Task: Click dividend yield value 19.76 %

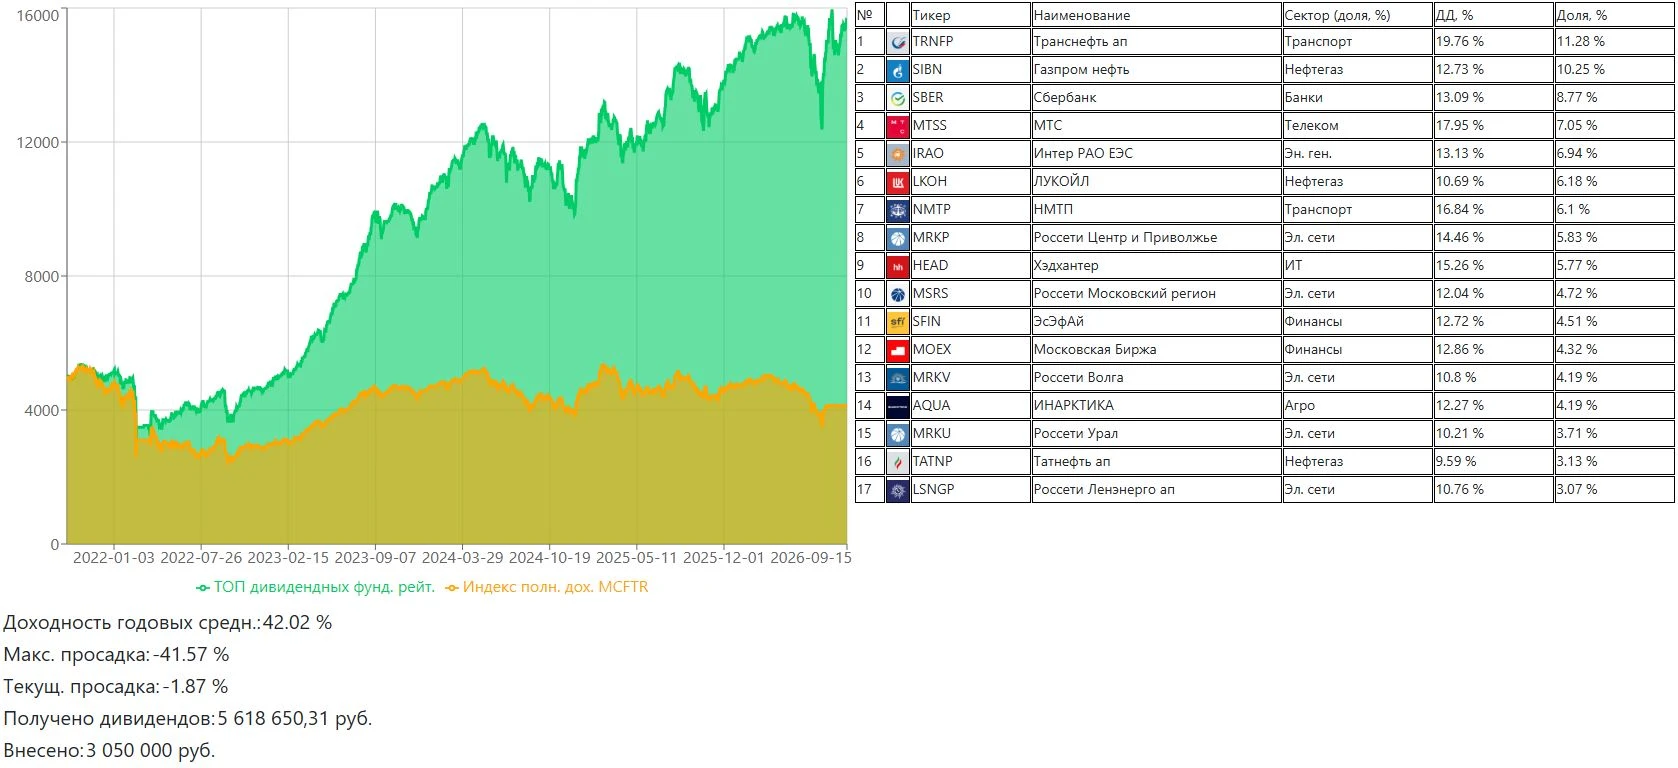Action: (1460, 42)
